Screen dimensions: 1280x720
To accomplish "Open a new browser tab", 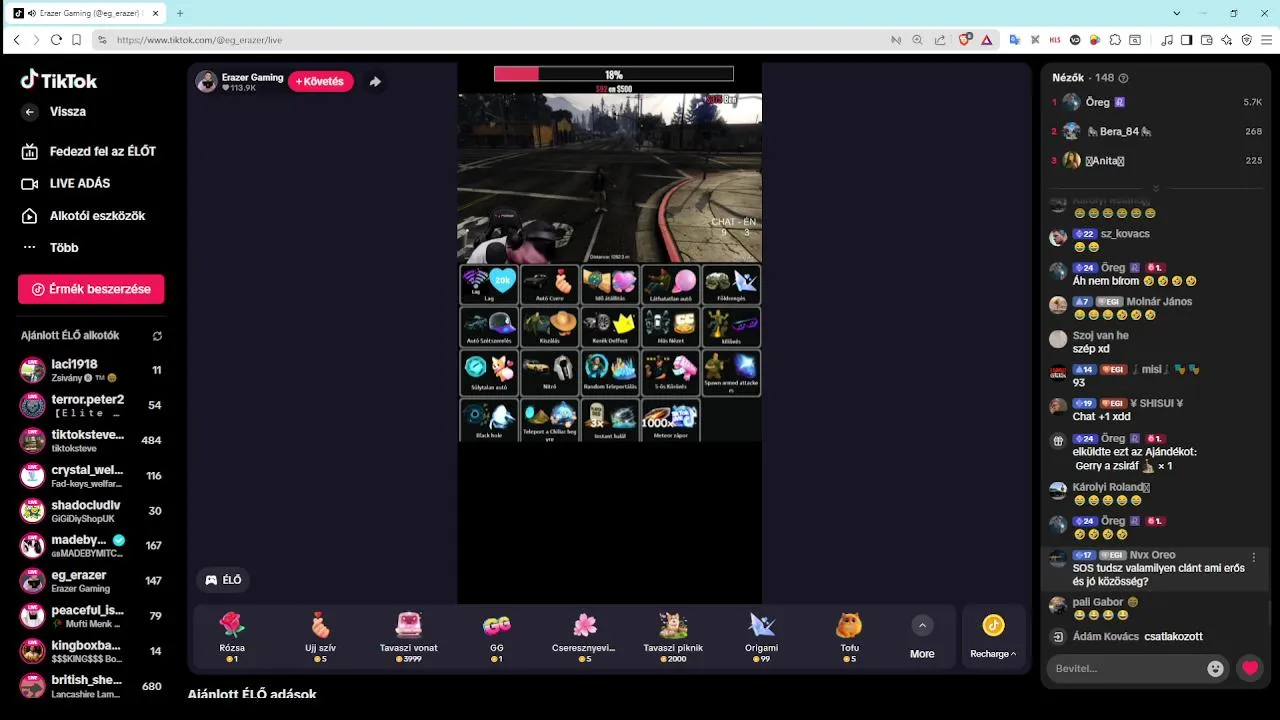I will [x=180, y=13].
